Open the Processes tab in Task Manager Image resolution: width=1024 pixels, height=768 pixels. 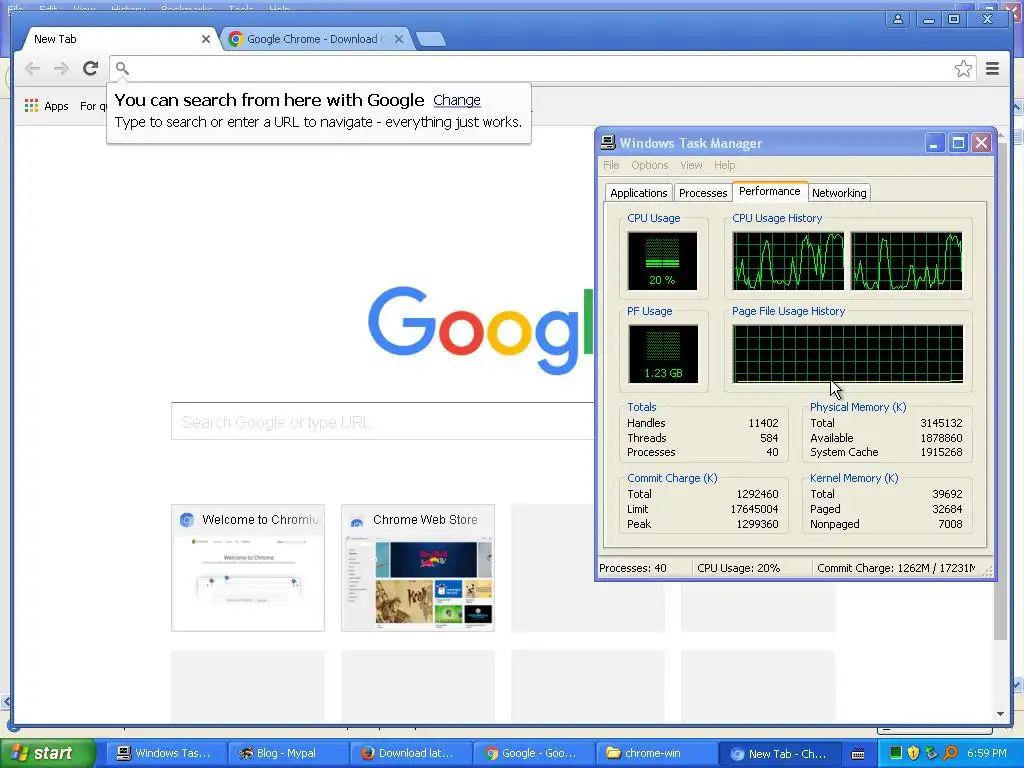[x=703, y=193]
